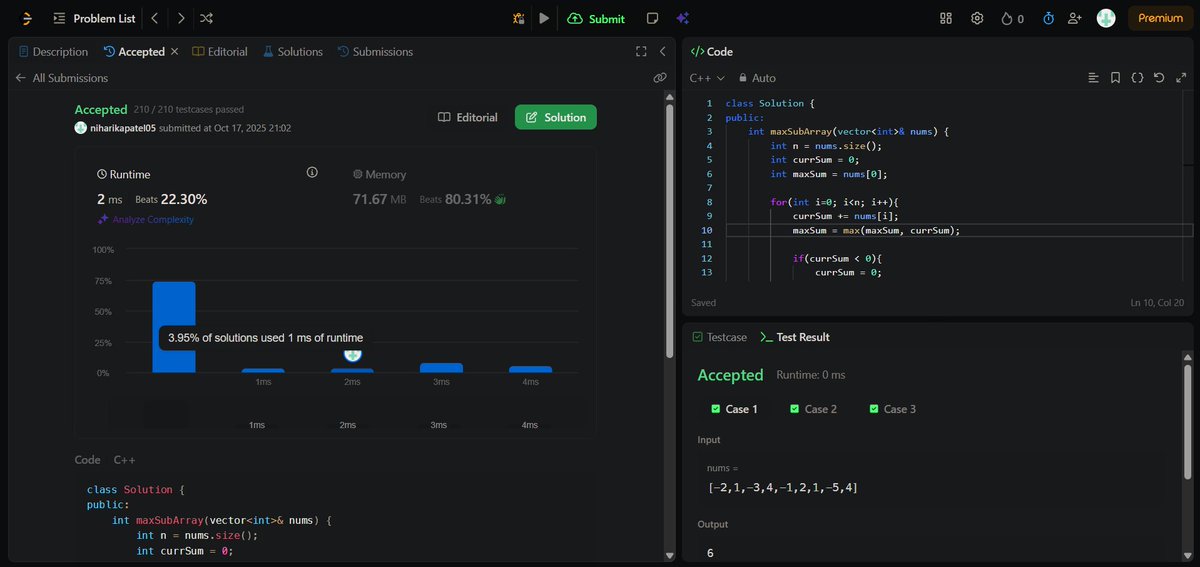Click the LeetCode logo icon

pyautogui.click(x=27, y=18)
